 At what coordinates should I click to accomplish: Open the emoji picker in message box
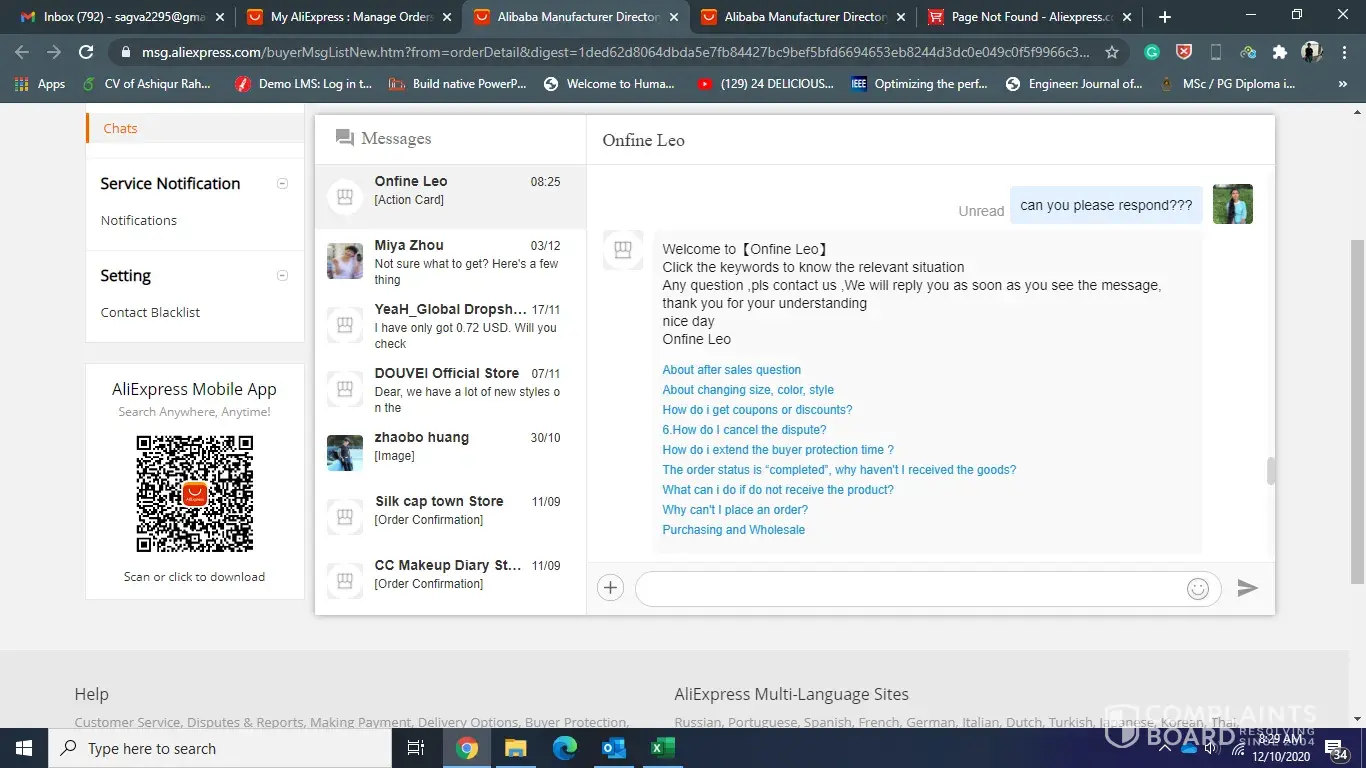coord(1197,589)
